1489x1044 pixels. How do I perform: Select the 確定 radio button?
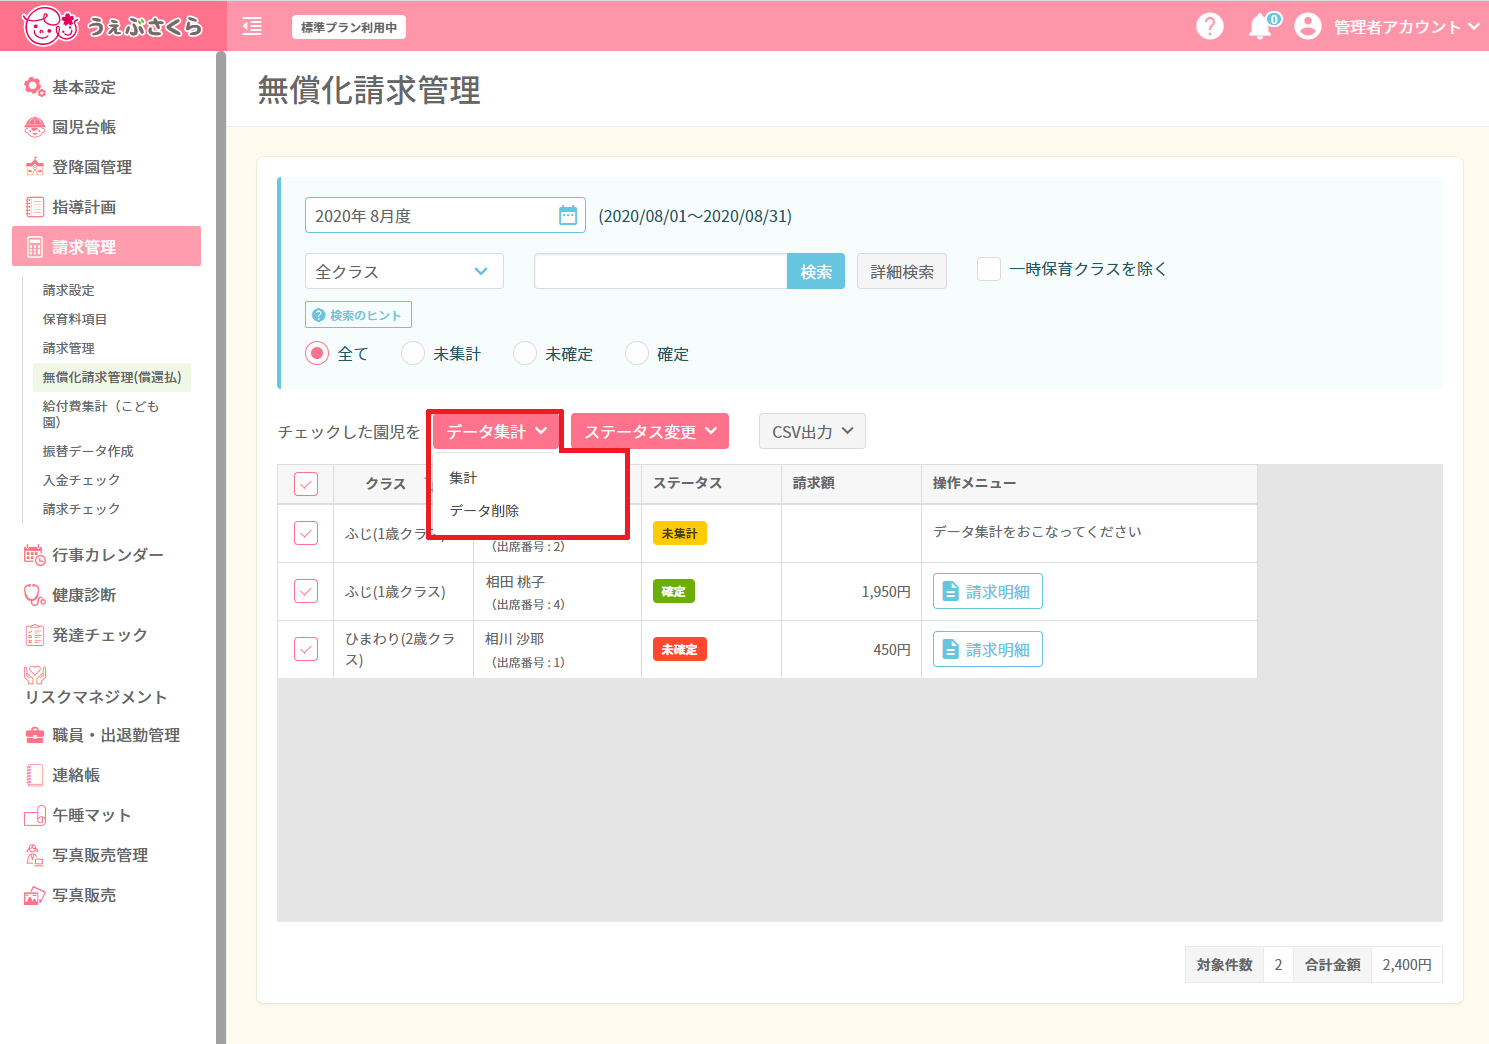click(x=637, y=353)
